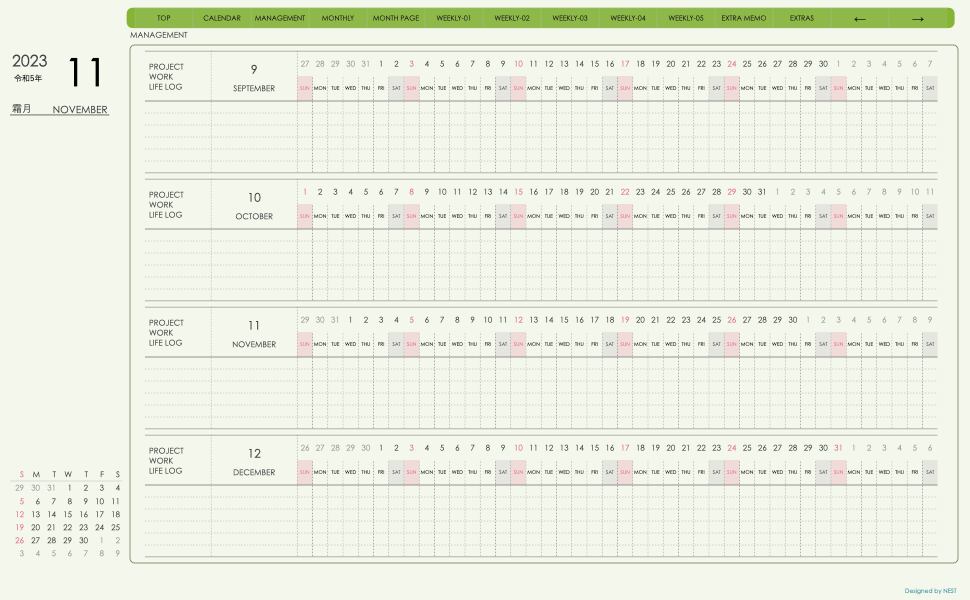
Task: Switch to the CALENDAR tab
Action: 221,18
